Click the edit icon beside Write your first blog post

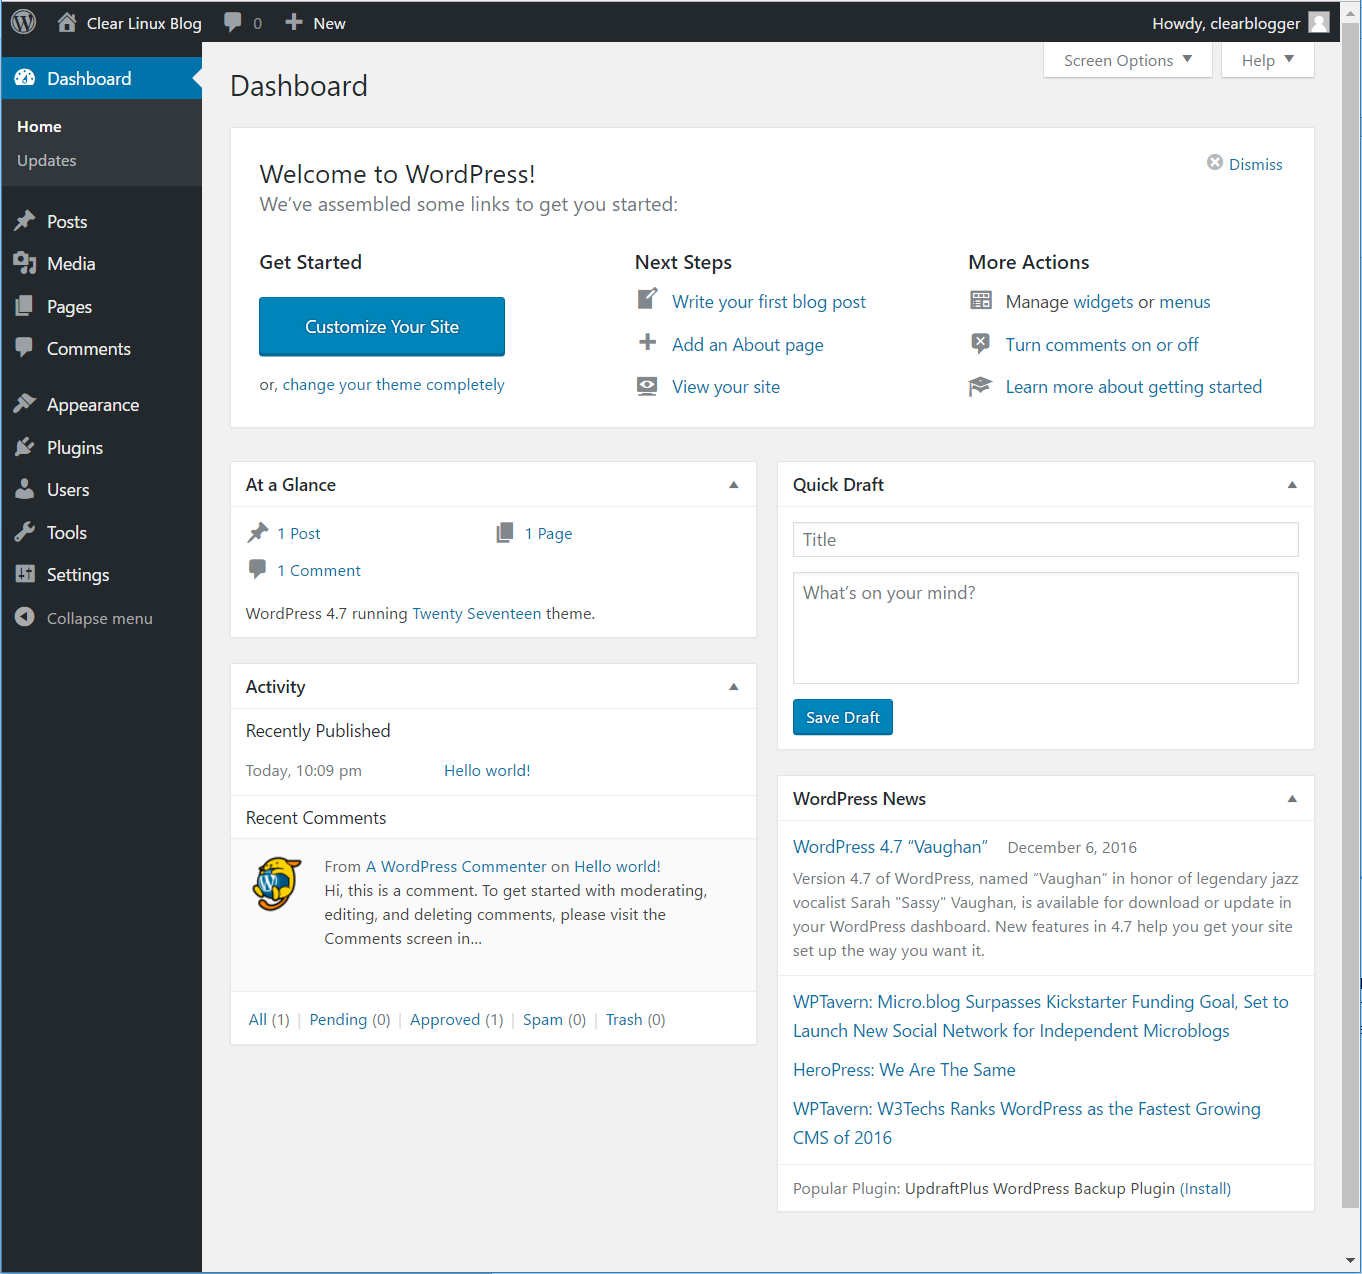(x=648, y=300)
